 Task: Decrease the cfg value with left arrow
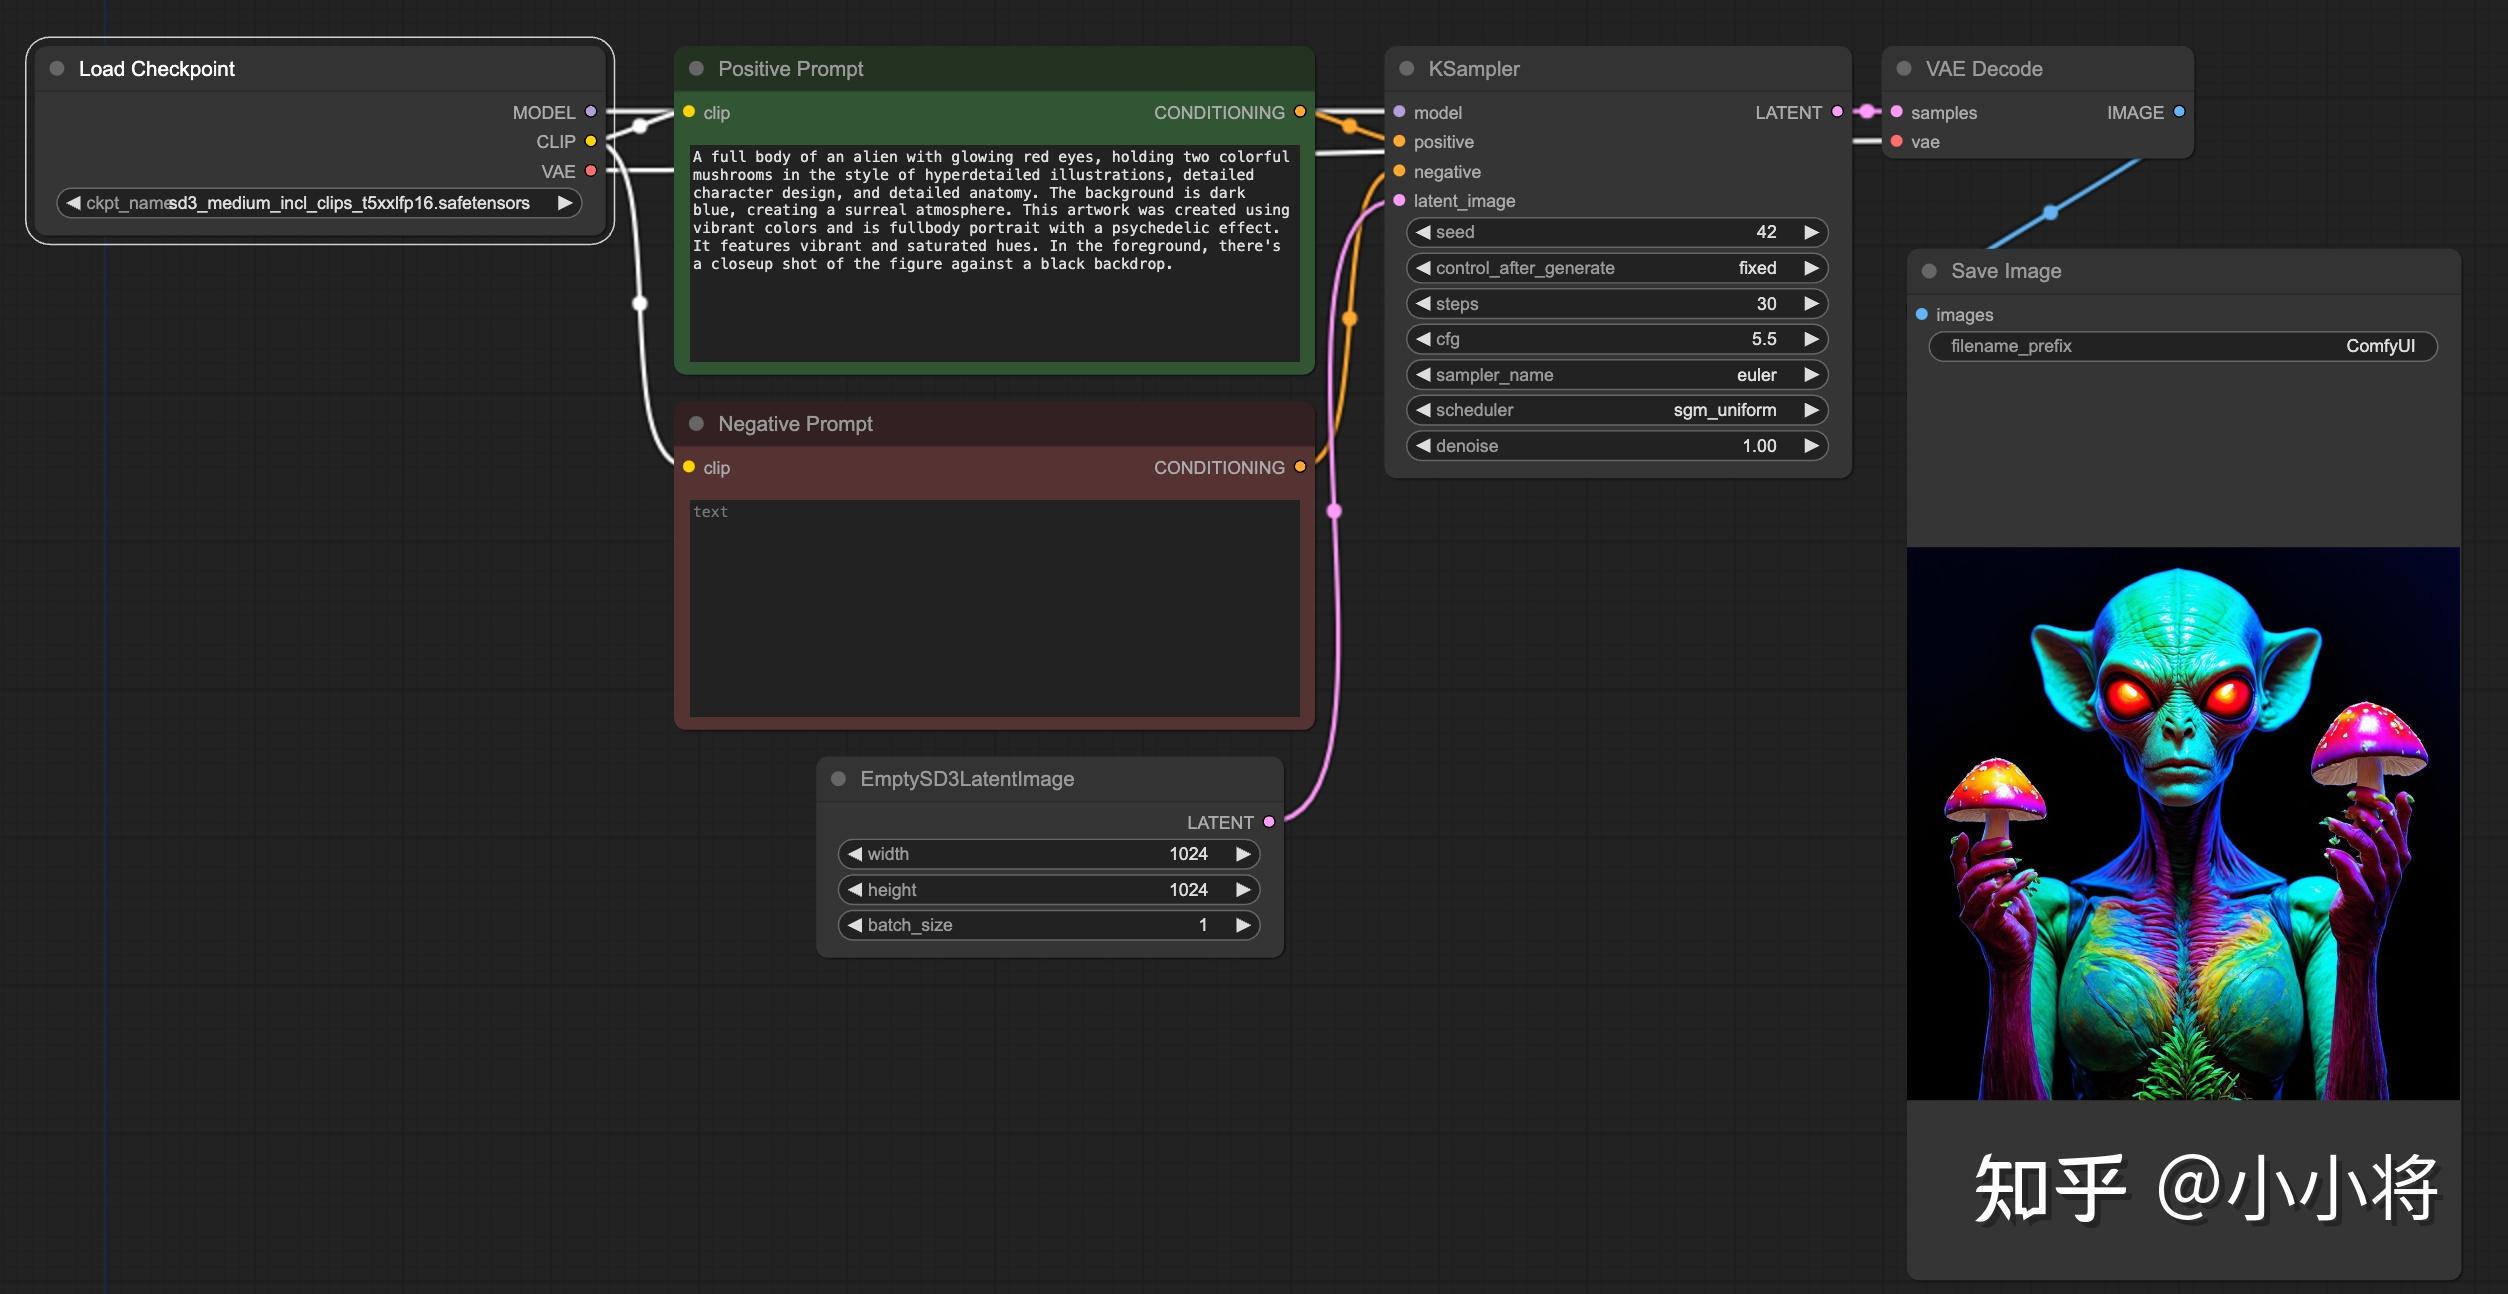pos(1423,339)
